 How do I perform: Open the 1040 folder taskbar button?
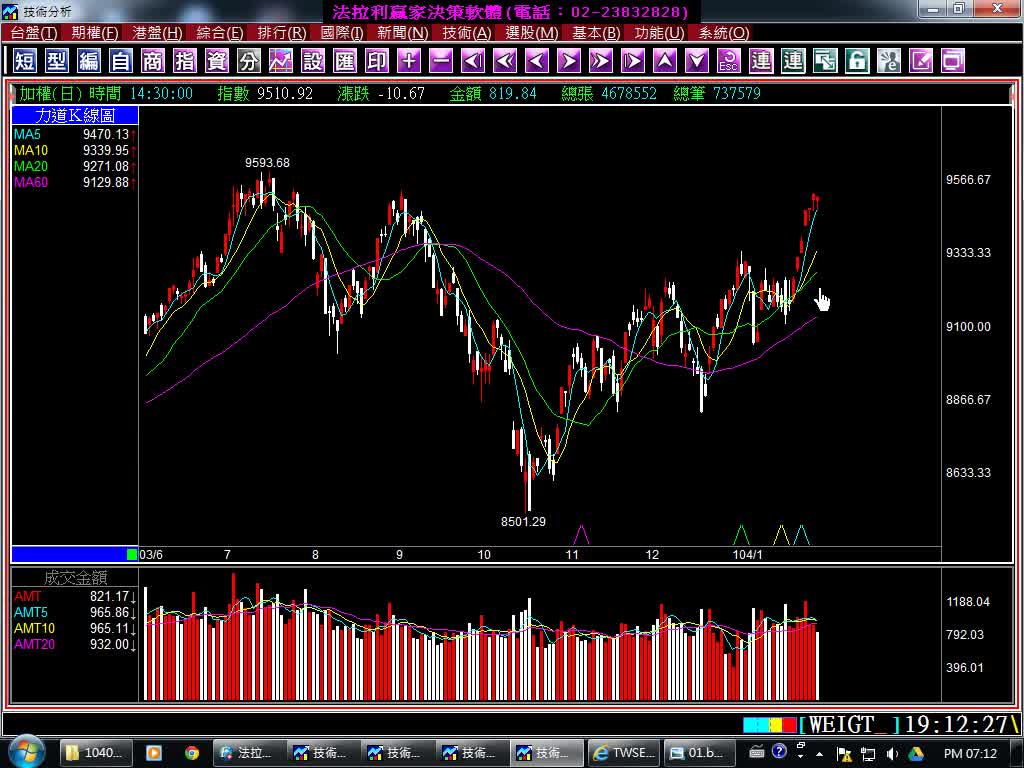point(95,752)
